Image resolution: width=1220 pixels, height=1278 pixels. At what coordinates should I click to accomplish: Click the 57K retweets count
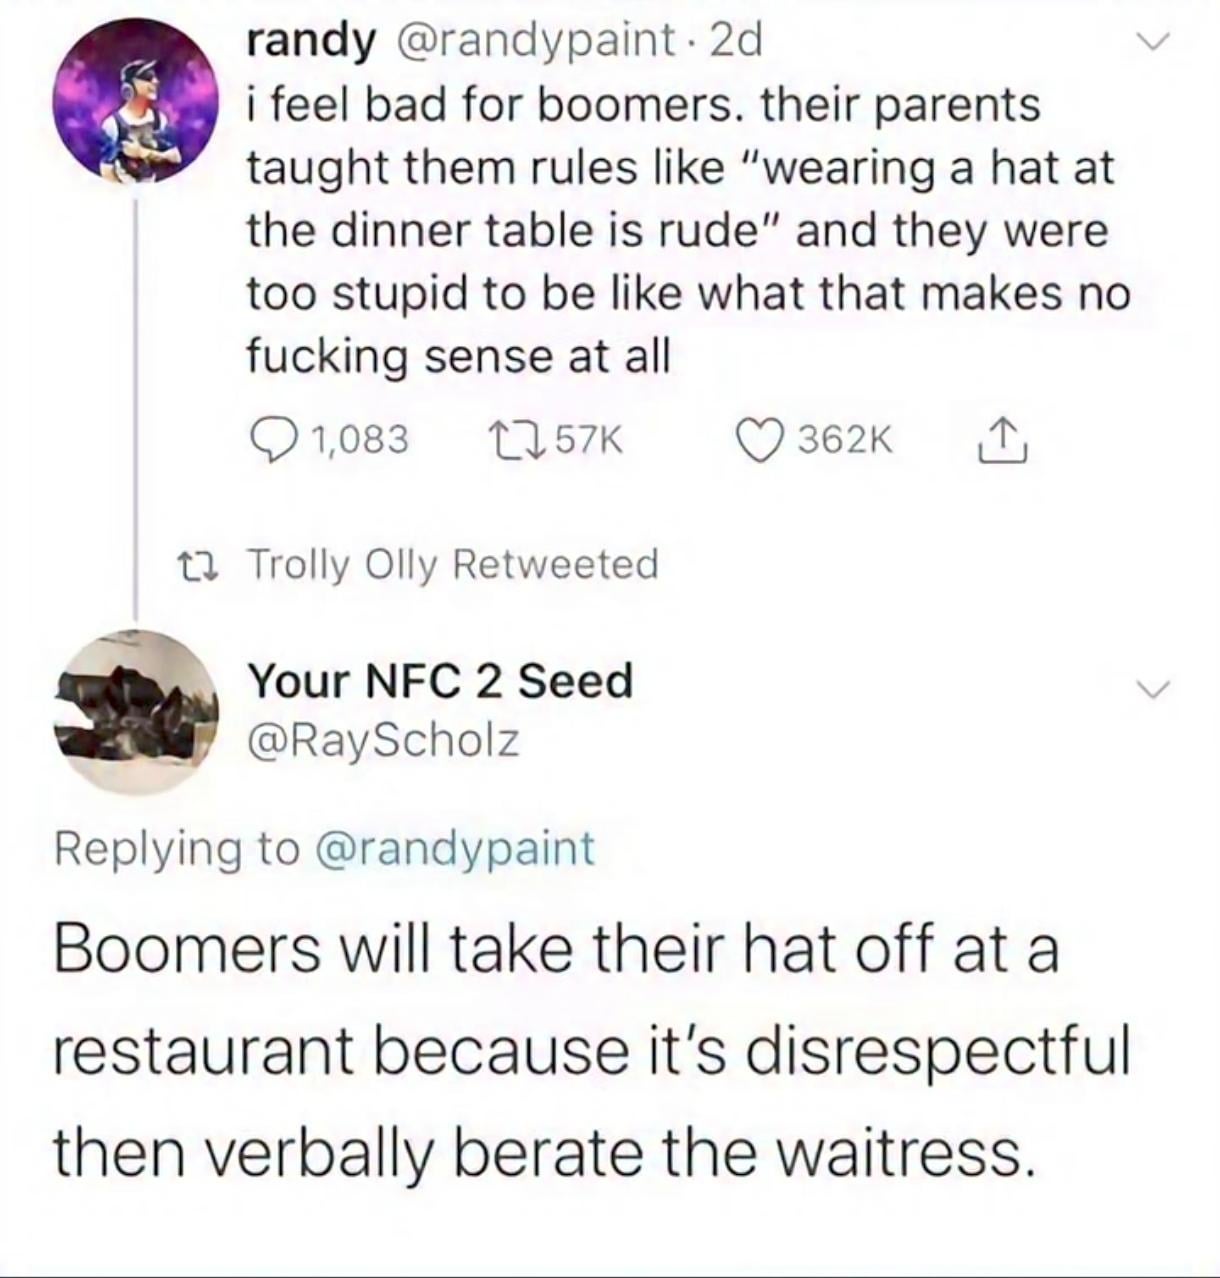[x=588, y=440]
